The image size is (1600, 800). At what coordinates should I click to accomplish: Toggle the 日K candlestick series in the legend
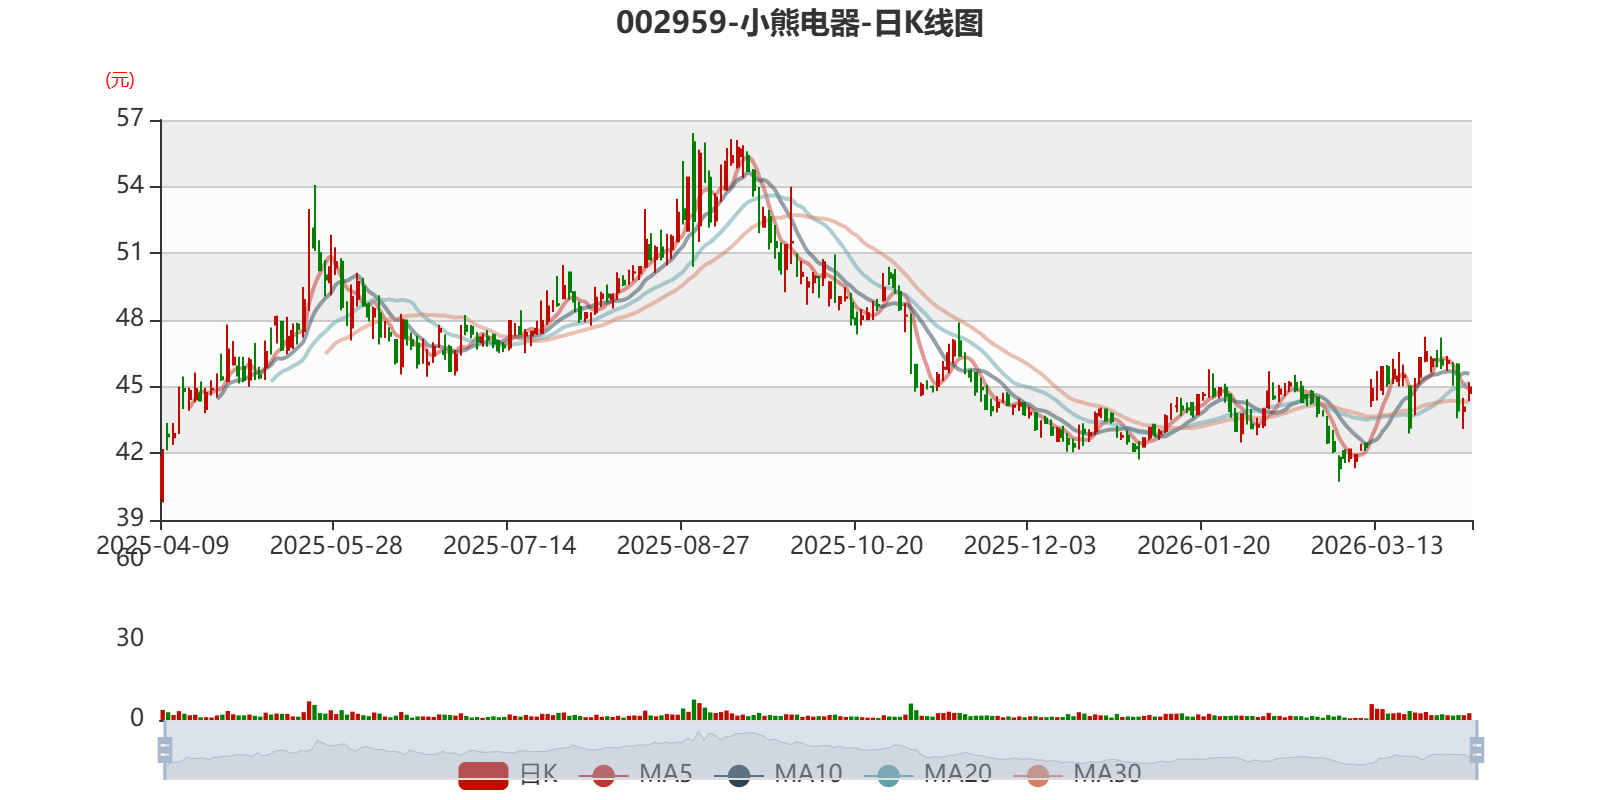pyautogui.click(x=508, y=774)
